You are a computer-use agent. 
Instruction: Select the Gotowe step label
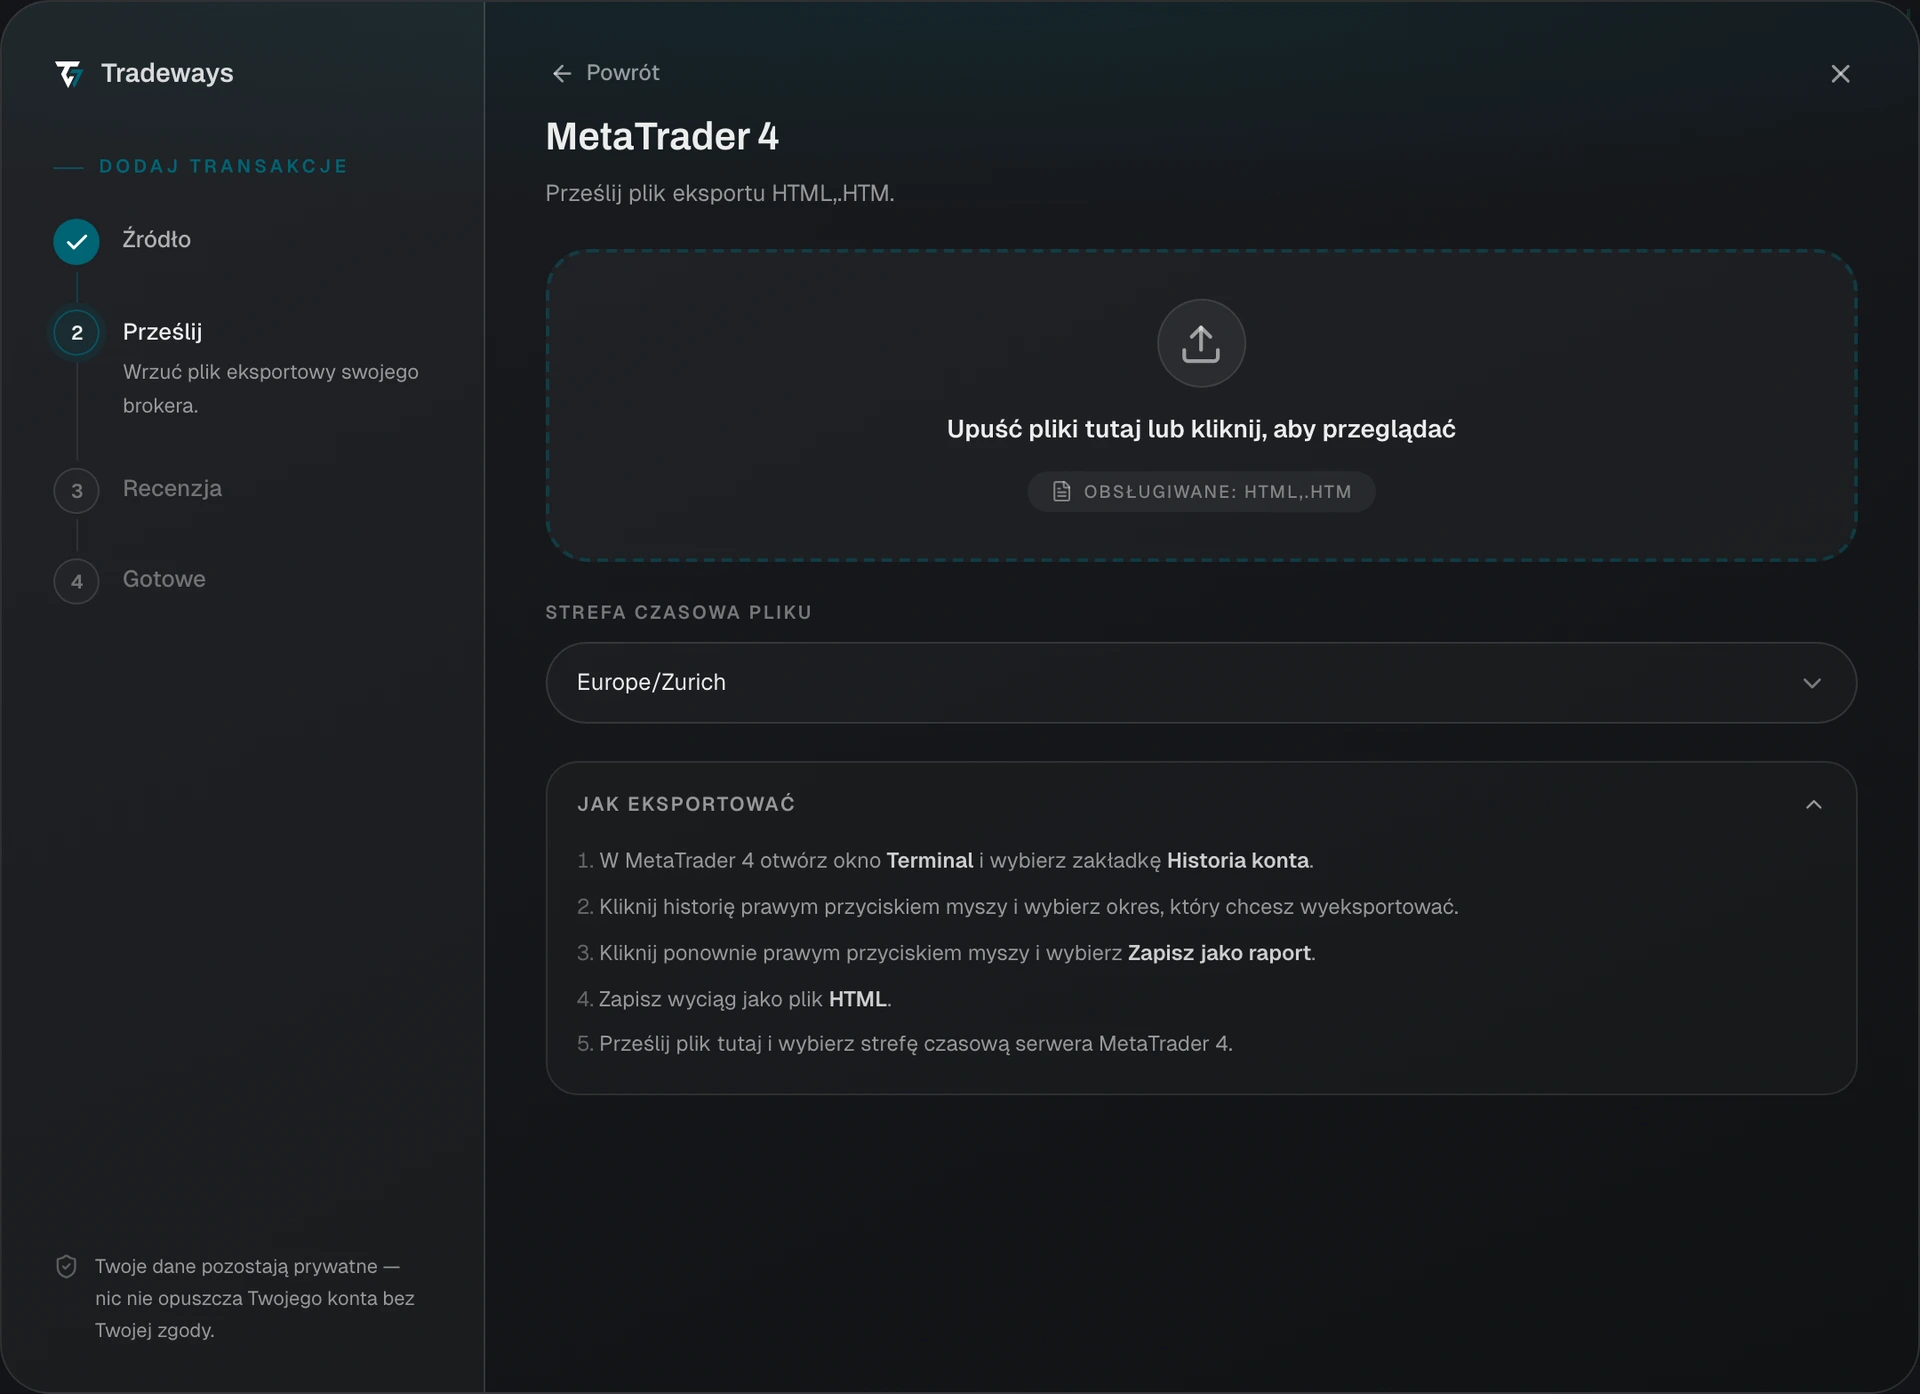pyautogui.click(x=164, y=580)
